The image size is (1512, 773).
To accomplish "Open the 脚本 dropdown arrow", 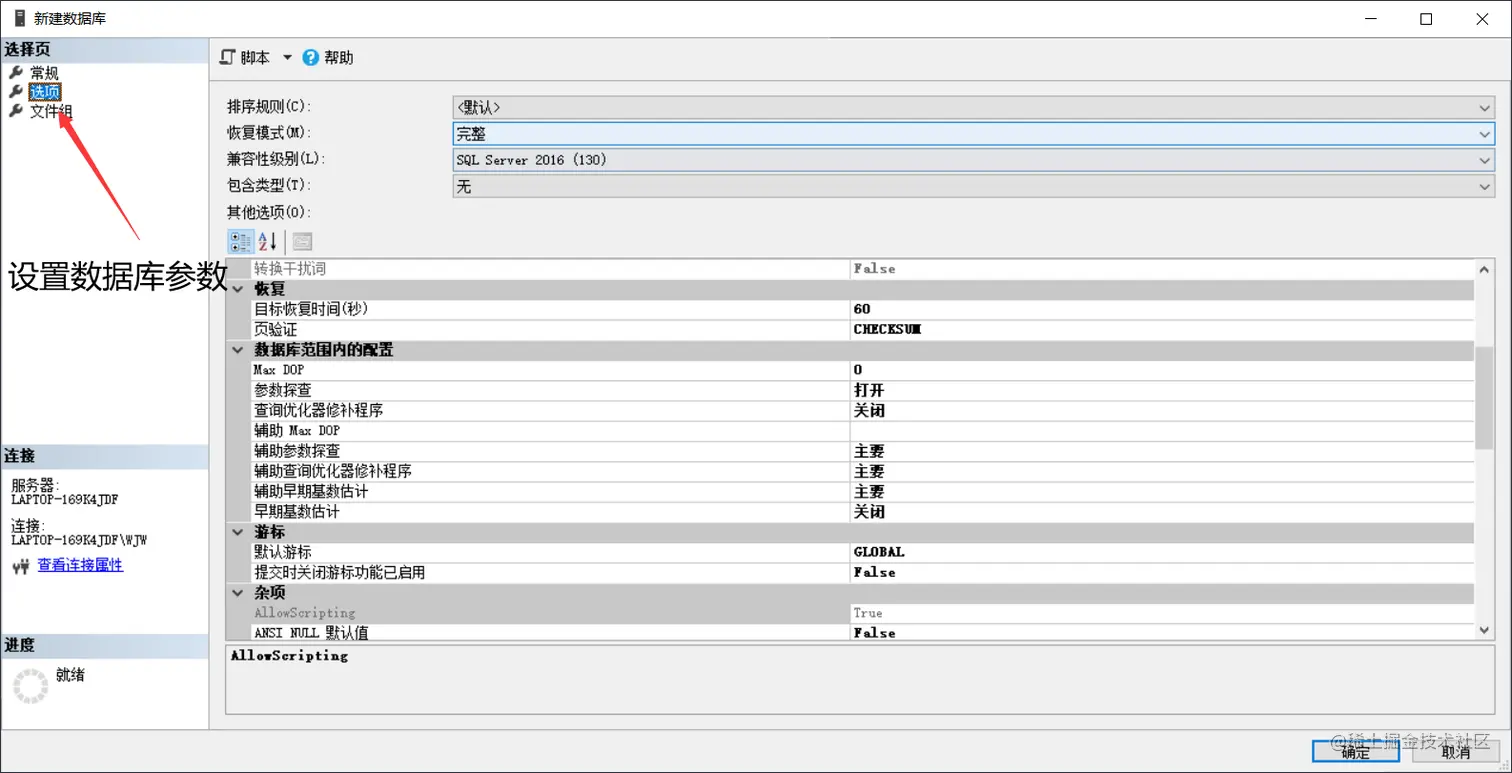I will coord(287,58).
